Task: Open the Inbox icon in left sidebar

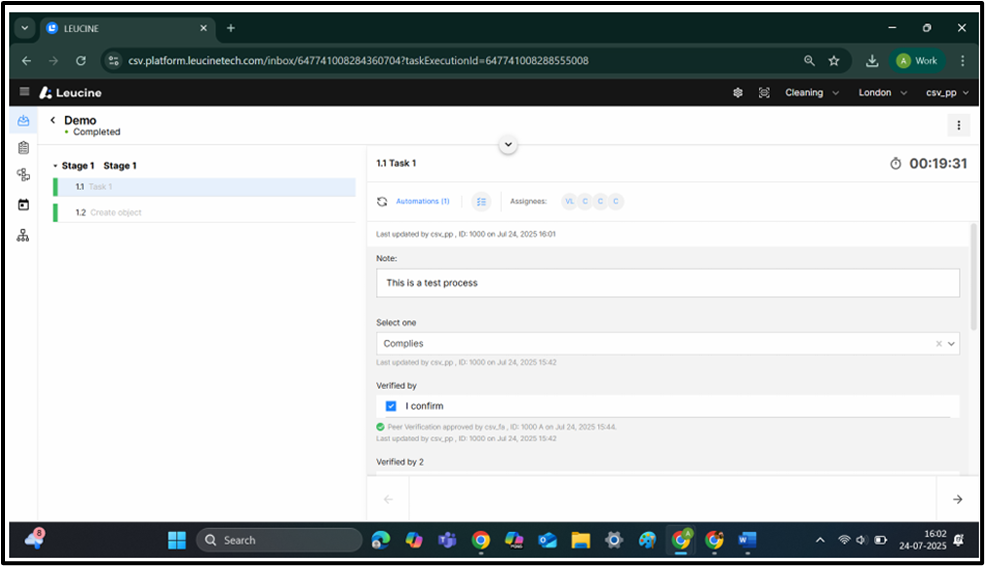Action: click(24, 121)
